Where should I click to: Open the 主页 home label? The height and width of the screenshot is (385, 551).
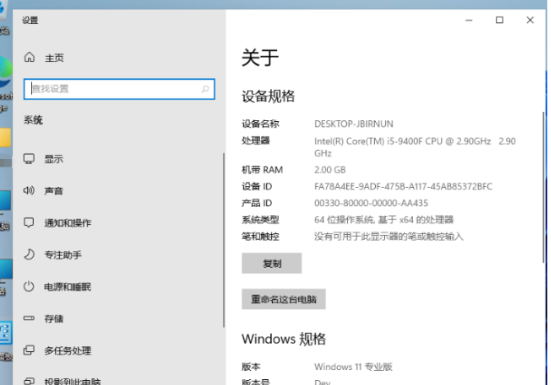[54, 58]
